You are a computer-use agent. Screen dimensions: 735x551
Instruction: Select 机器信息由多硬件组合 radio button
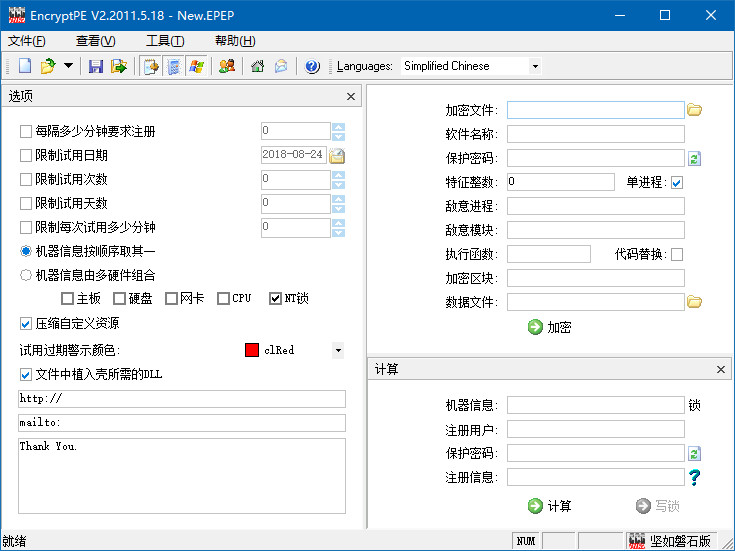26,275
